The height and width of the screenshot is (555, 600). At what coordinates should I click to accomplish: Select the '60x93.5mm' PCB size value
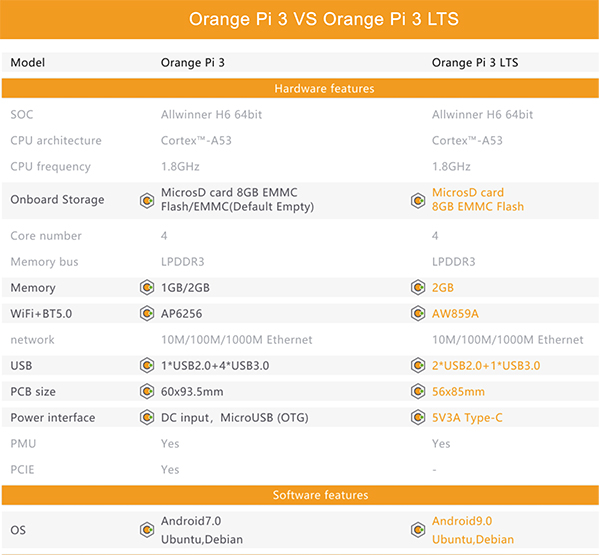192,392
